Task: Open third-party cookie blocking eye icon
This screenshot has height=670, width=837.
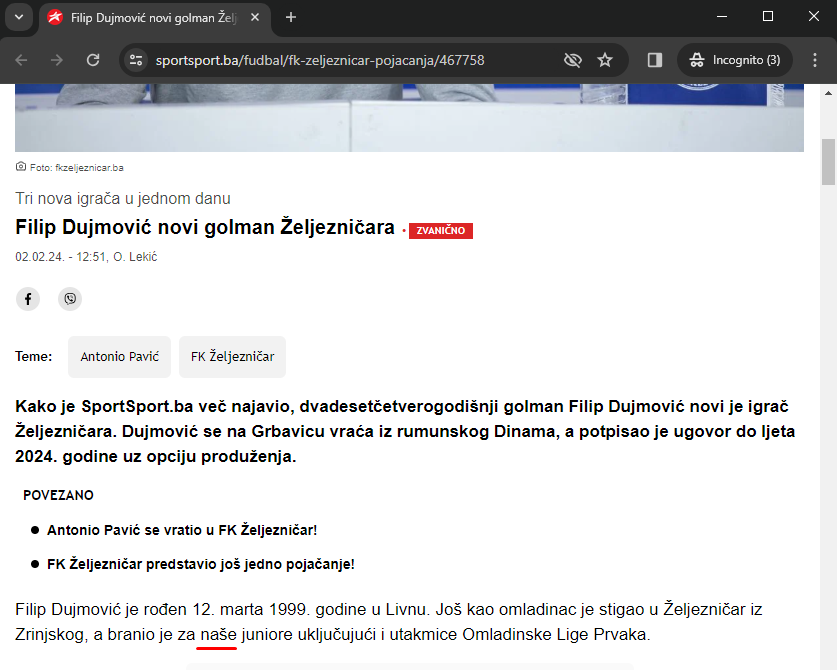Action: click(572, 60)
